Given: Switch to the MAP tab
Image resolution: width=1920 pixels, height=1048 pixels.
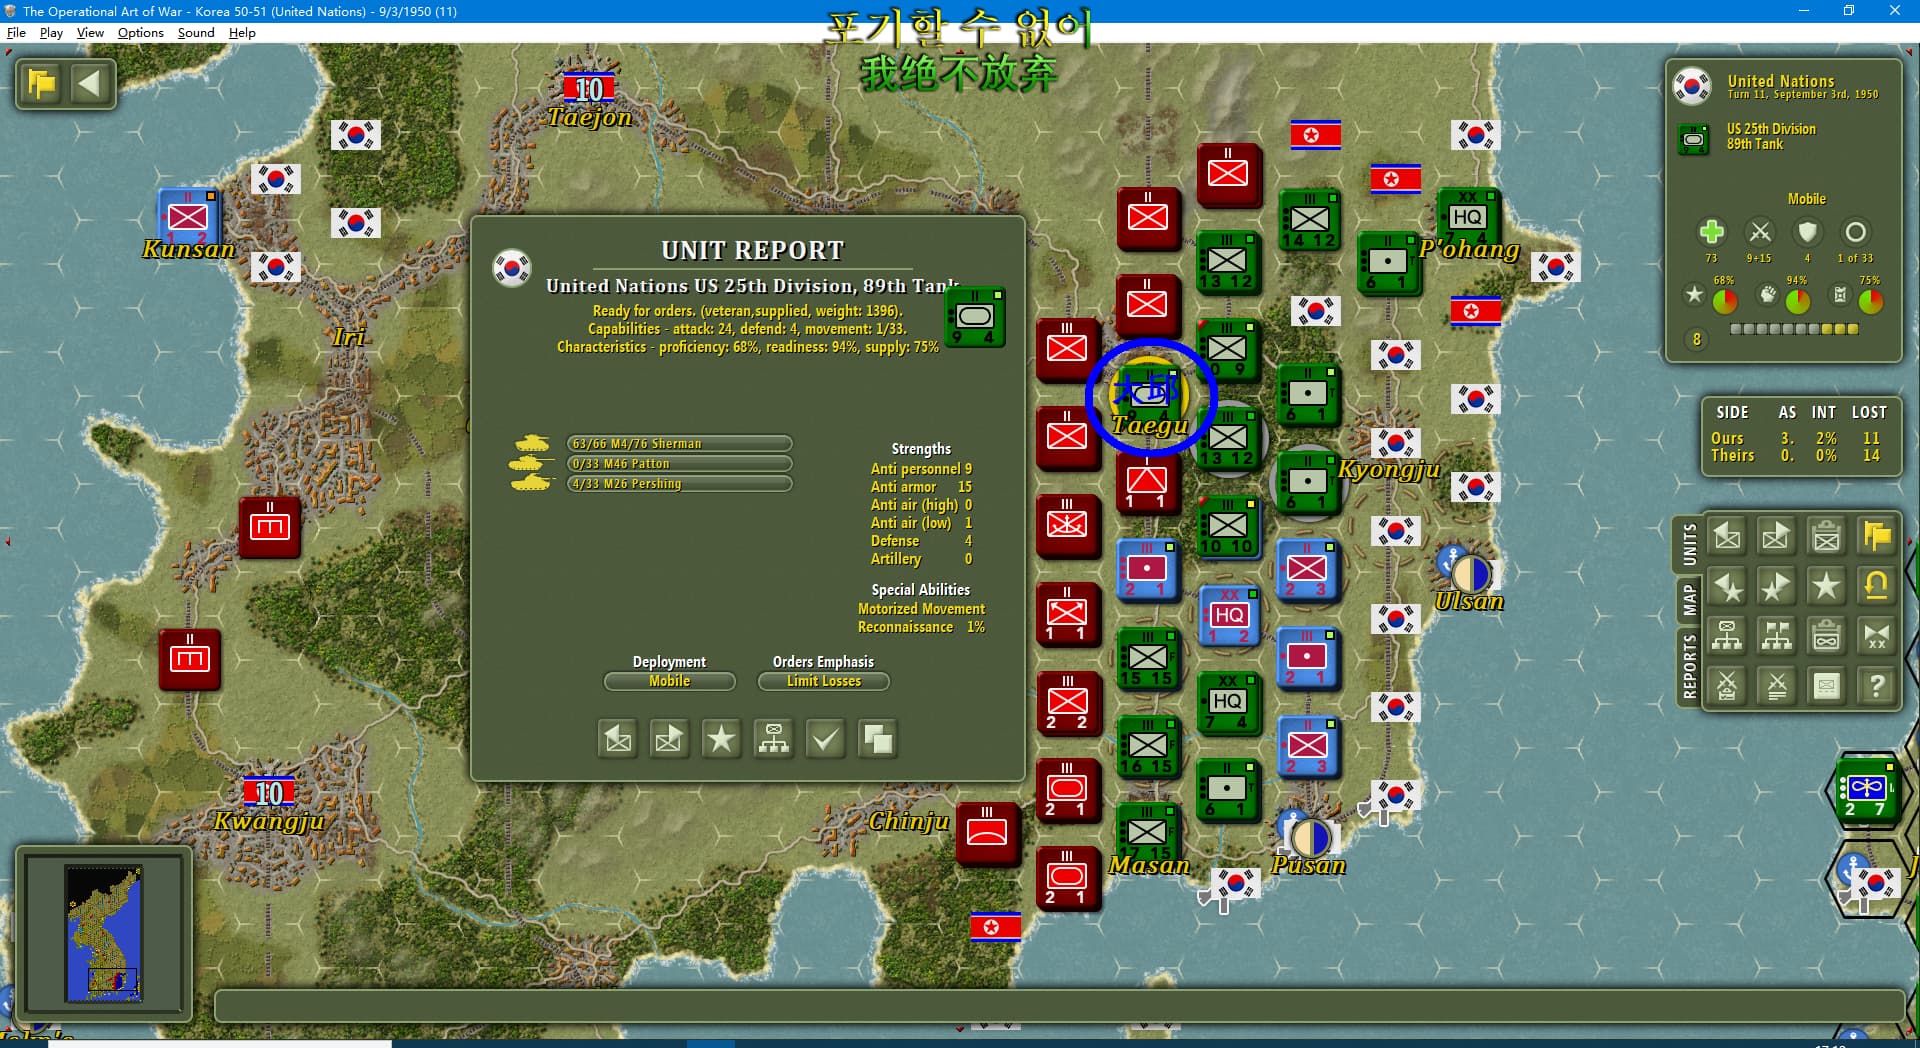Looking at the screenshot, I should [x=1689, y=600].
